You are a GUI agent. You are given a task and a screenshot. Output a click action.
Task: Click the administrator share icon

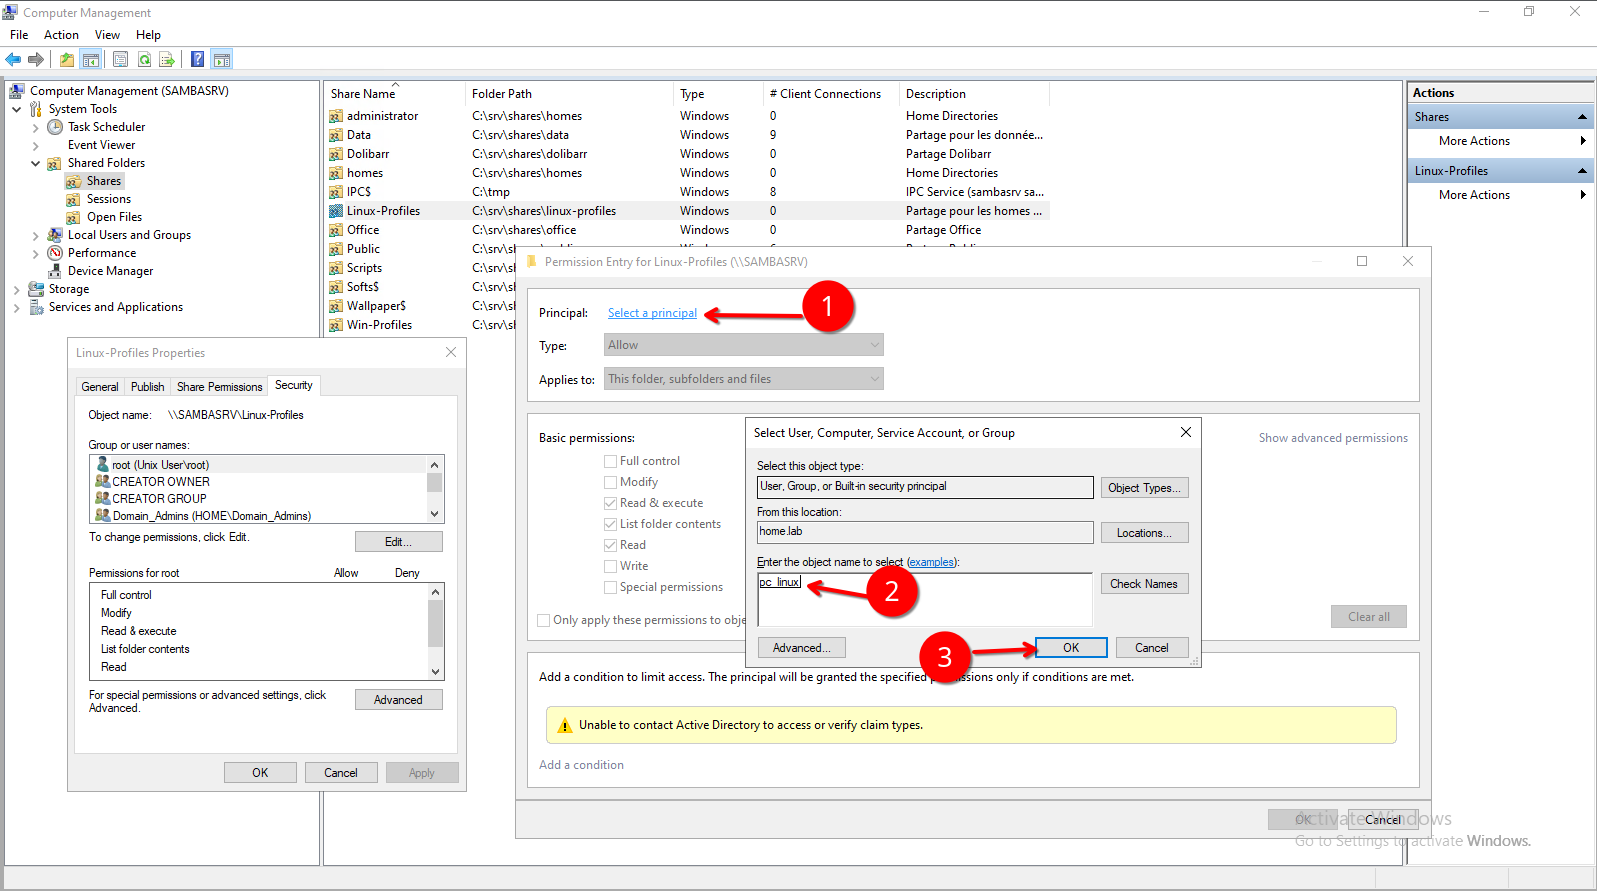336,116
